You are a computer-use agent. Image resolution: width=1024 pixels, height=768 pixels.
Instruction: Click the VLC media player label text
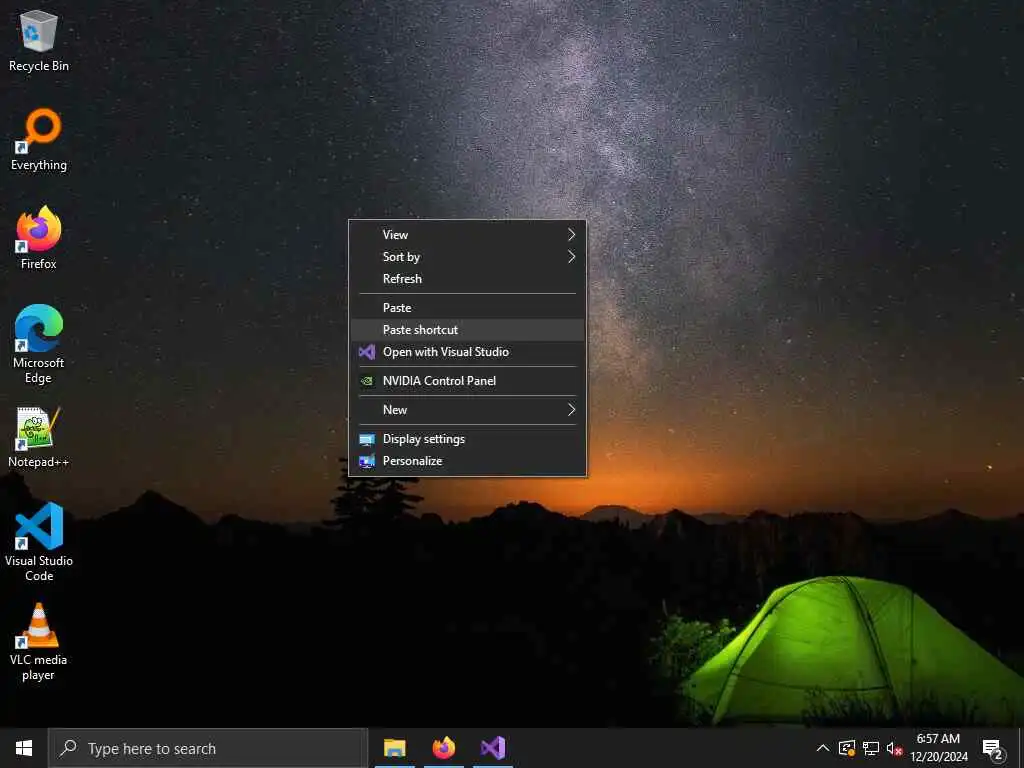39,667
